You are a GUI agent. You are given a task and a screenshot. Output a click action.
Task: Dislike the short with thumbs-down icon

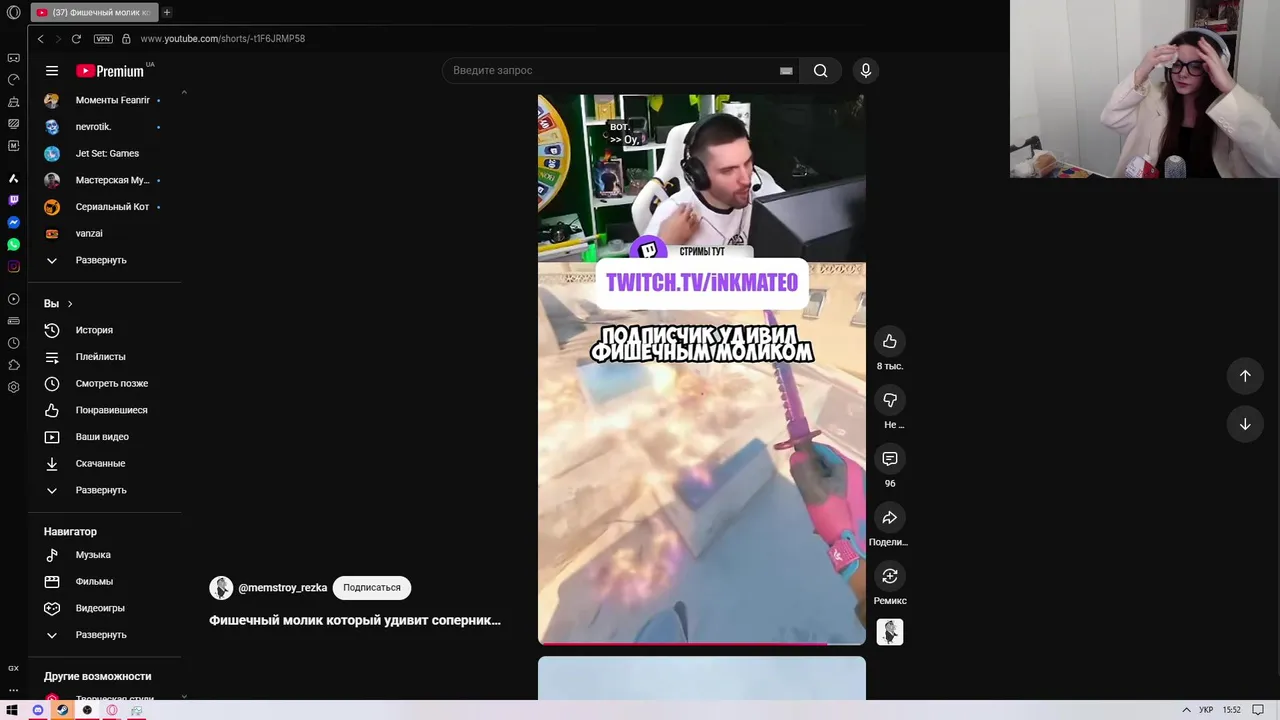tap(890, 400)
